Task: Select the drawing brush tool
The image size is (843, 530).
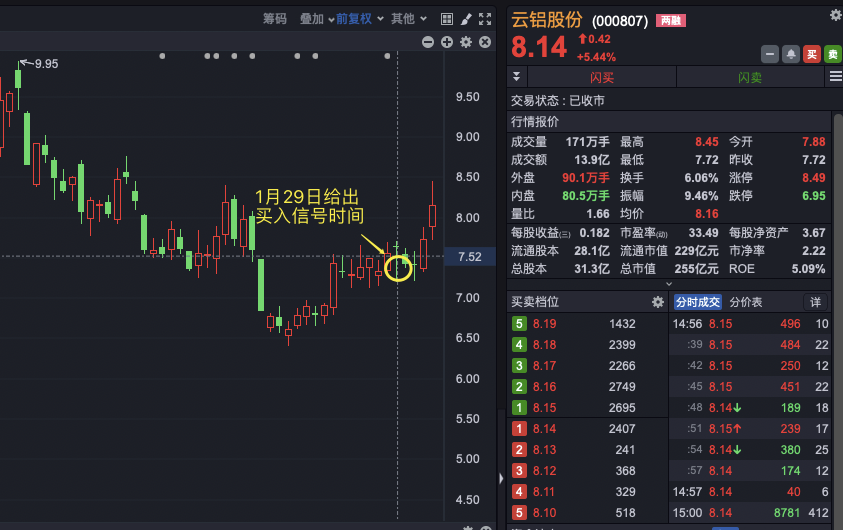Action: pyautogui.click(x=466, y=19)
